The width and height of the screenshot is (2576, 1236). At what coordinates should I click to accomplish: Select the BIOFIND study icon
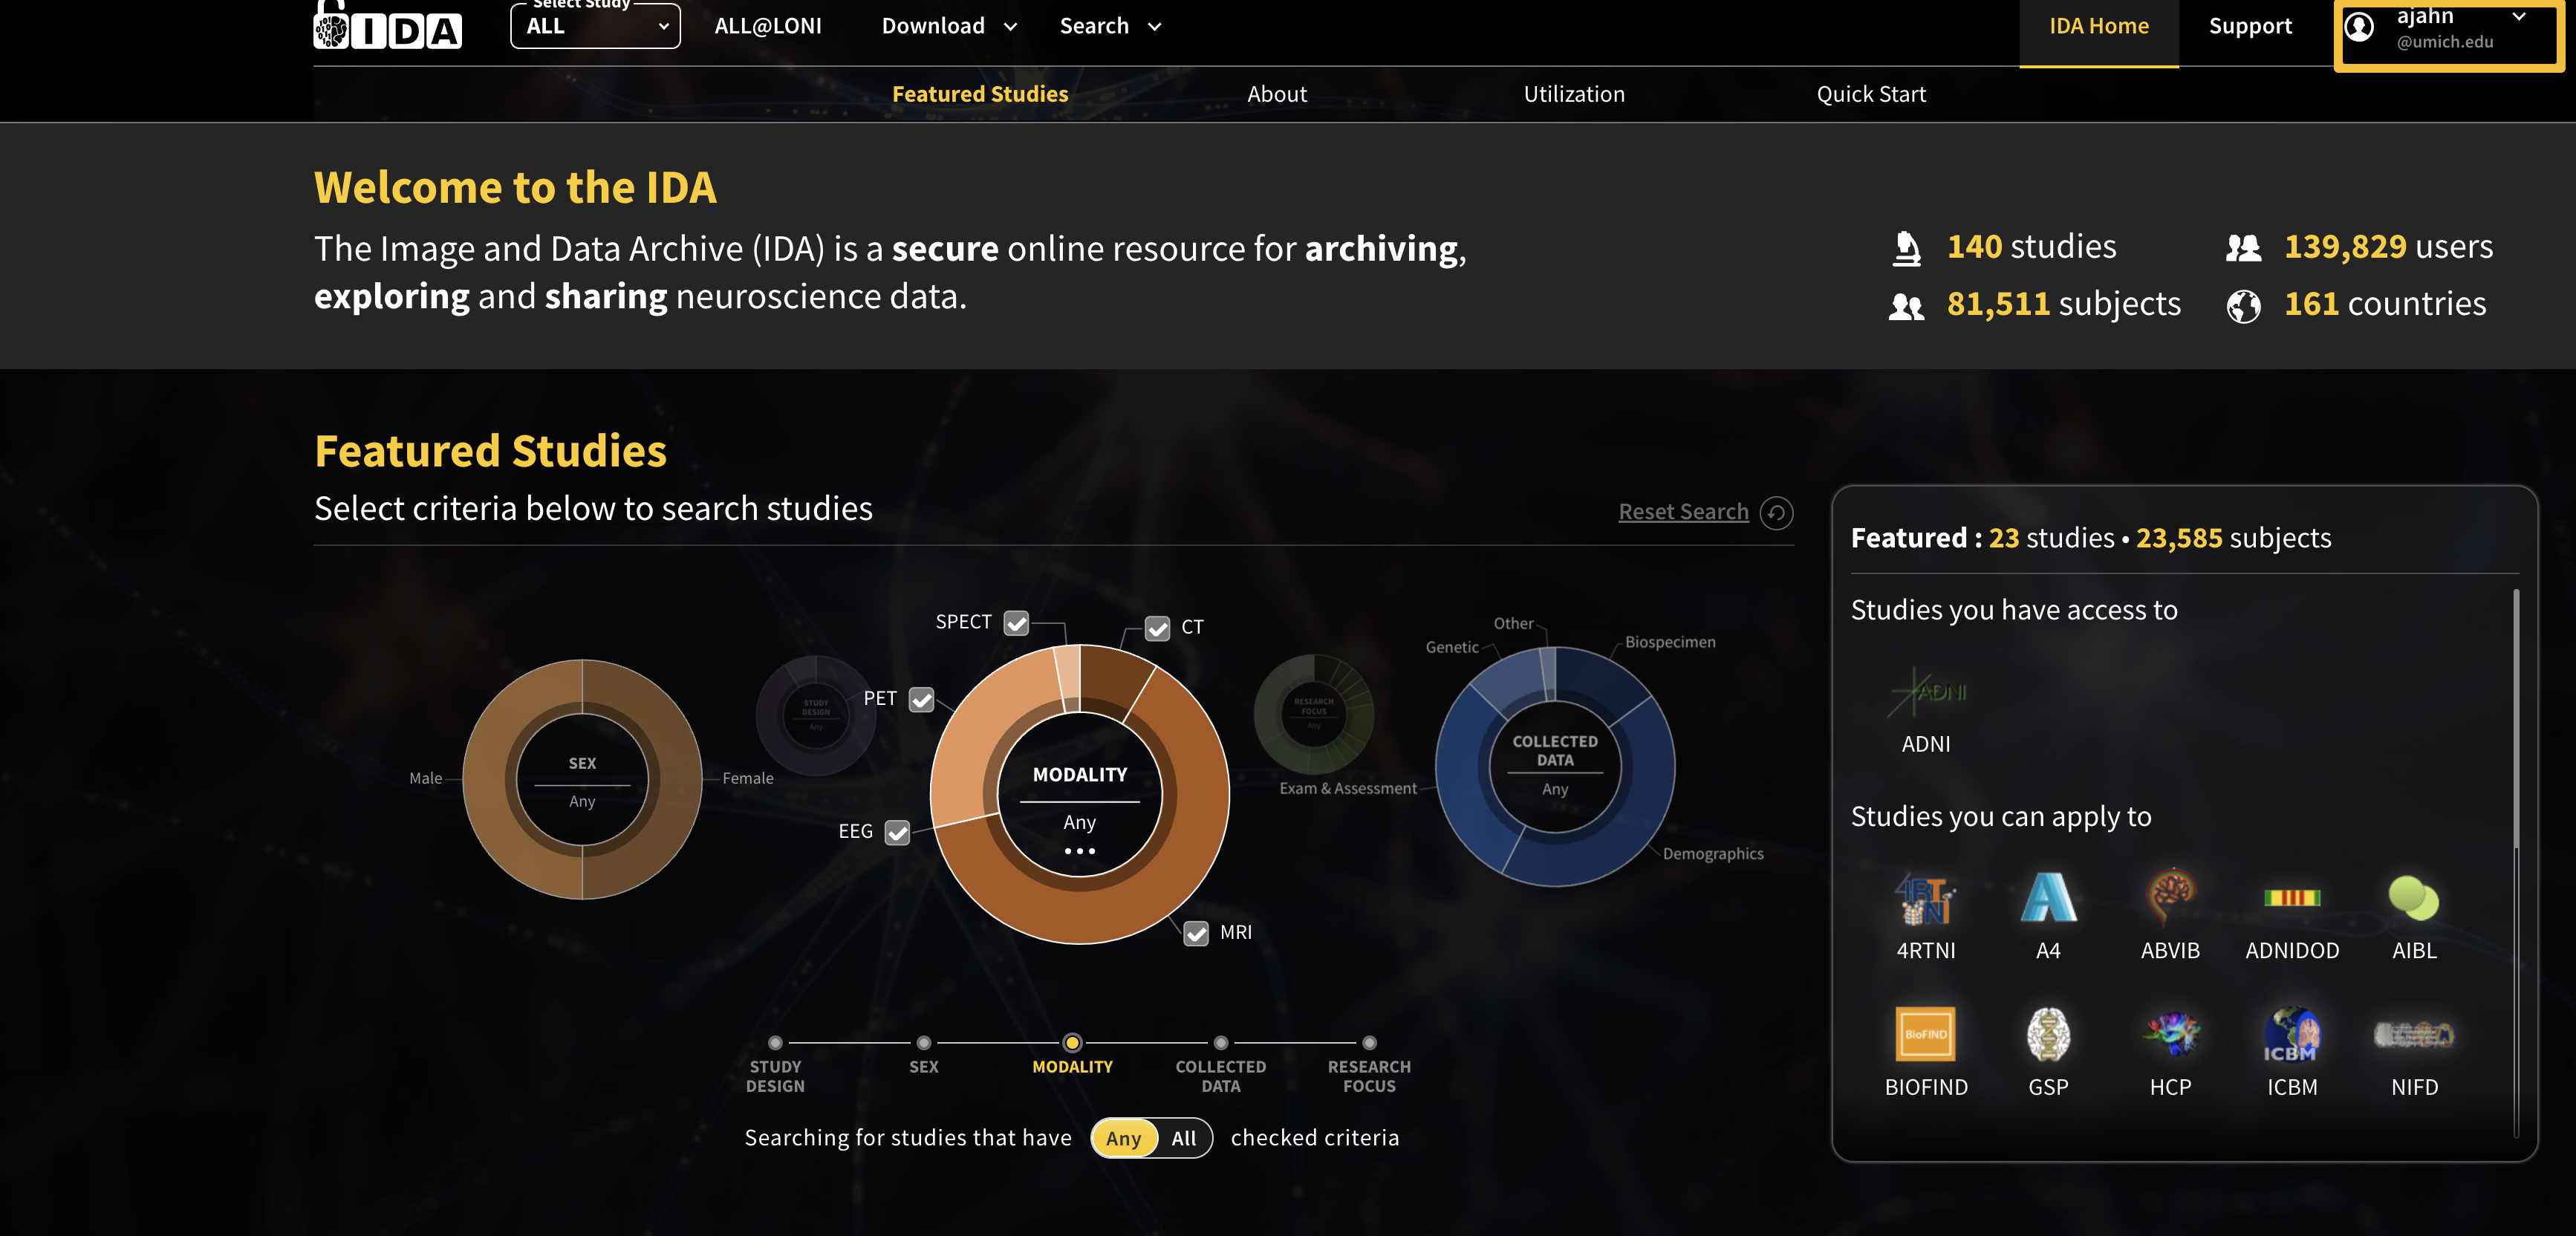click(x=1925, y=1034)
